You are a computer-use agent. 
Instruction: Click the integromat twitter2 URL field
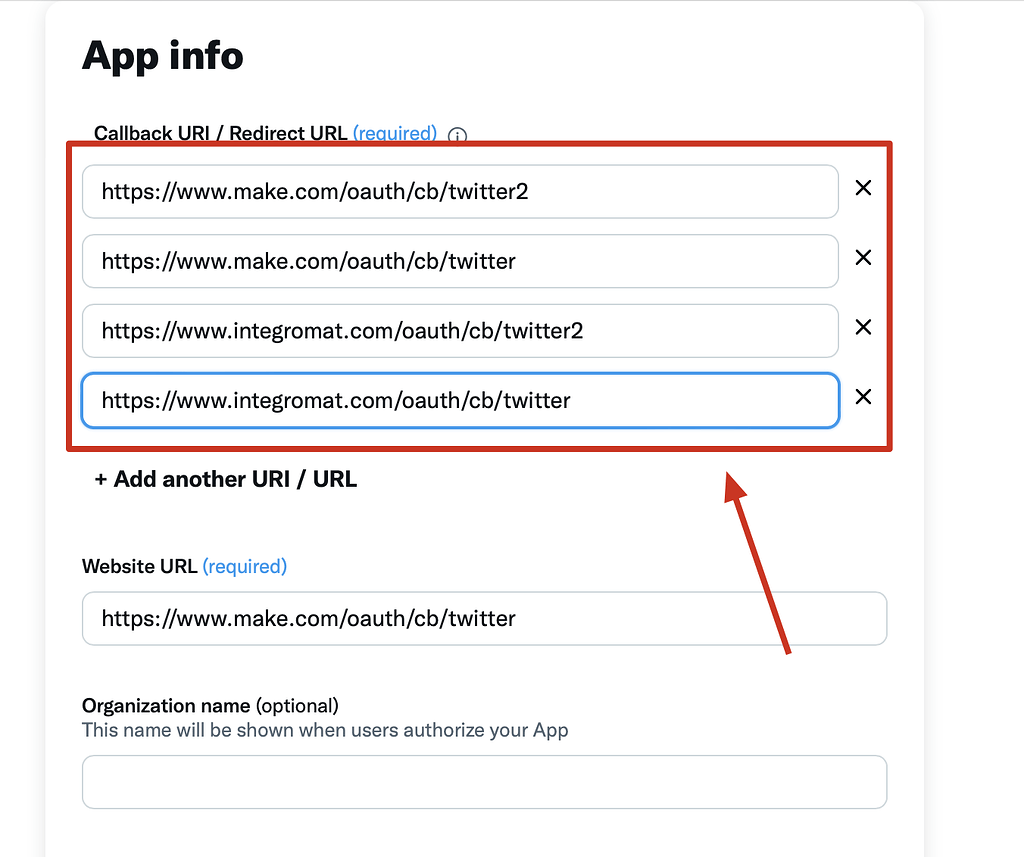pyautogui.click(x=459, y=330)
